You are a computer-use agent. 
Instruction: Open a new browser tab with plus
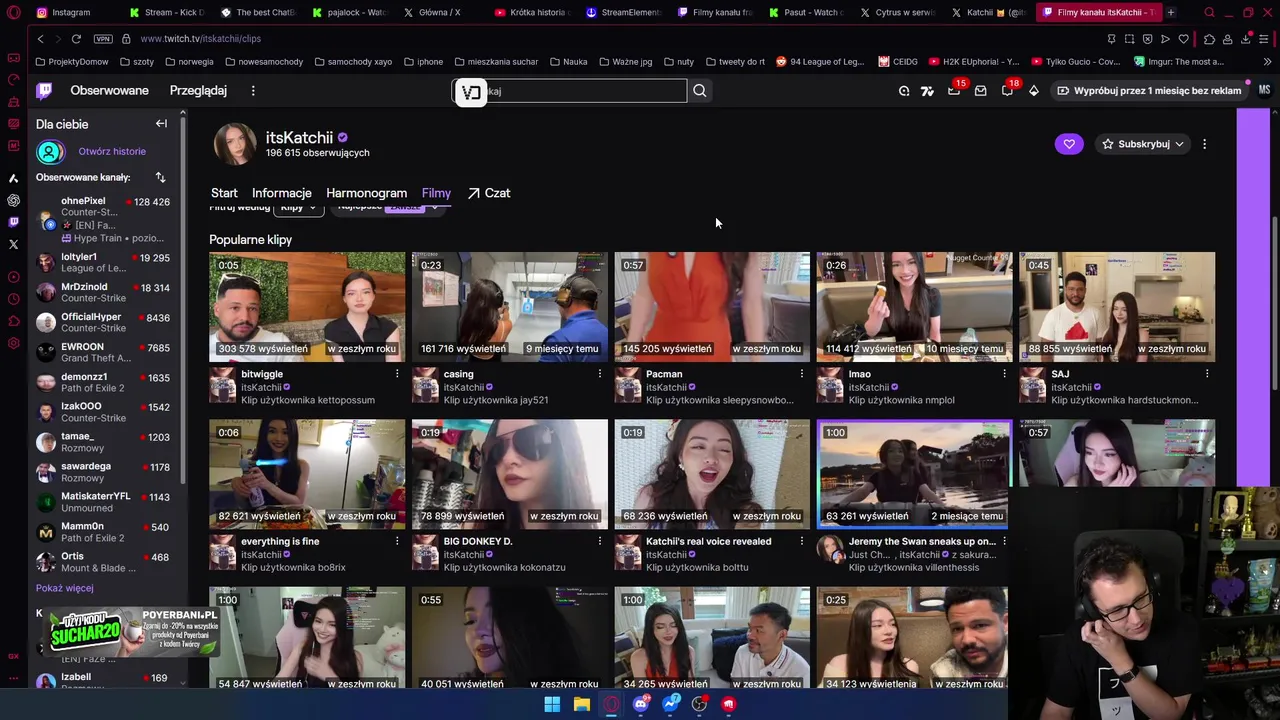click(1171, 12)
